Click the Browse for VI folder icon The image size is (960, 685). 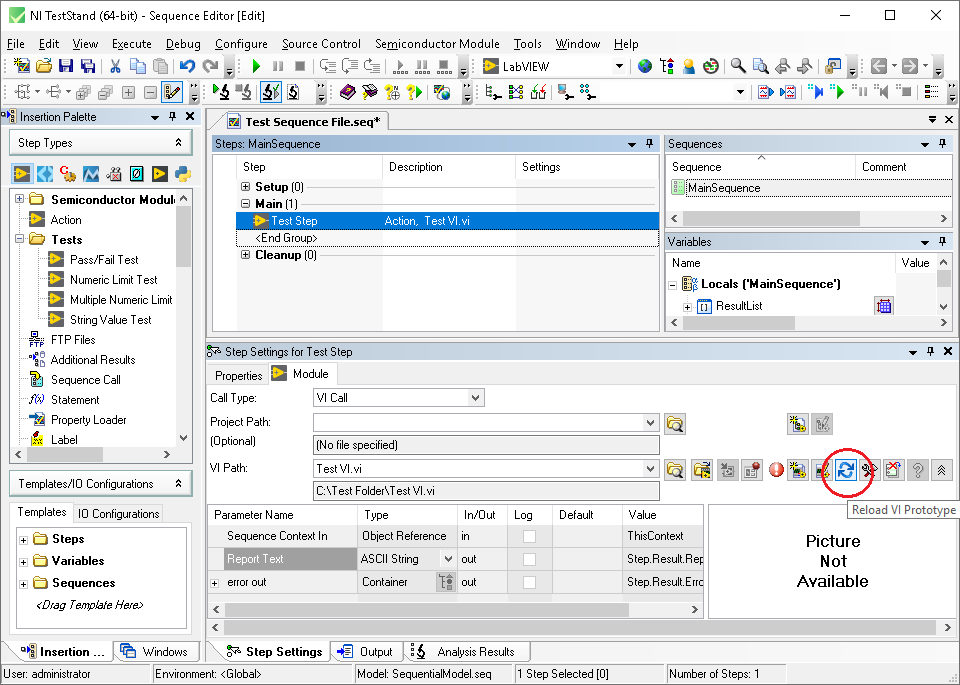pyautogui.click(x=675, y=470)
